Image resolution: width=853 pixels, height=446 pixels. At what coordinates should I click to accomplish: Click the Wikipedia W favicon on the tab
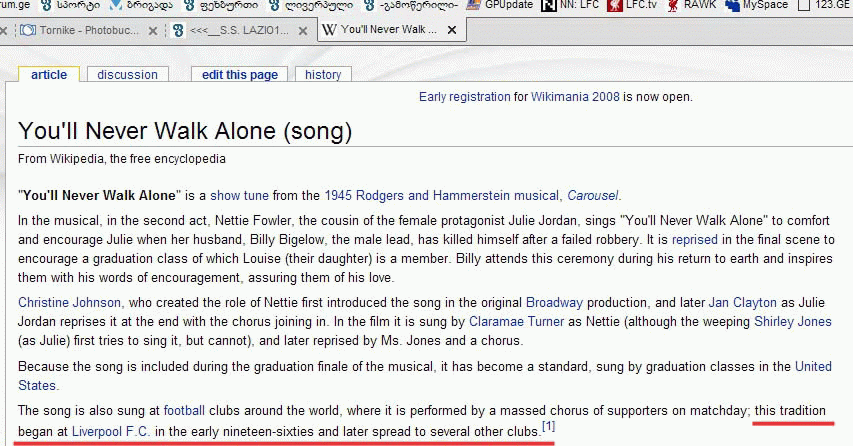328,30
